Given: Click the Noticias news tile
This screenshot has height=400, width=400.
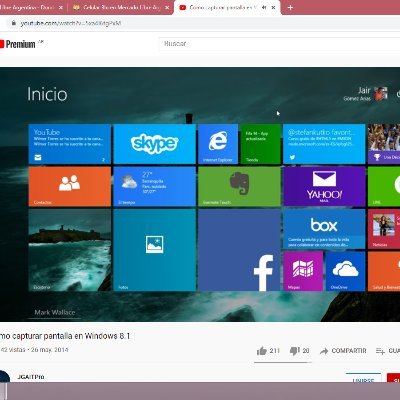Looking at the screenshot, I should [x=384, y=229].
